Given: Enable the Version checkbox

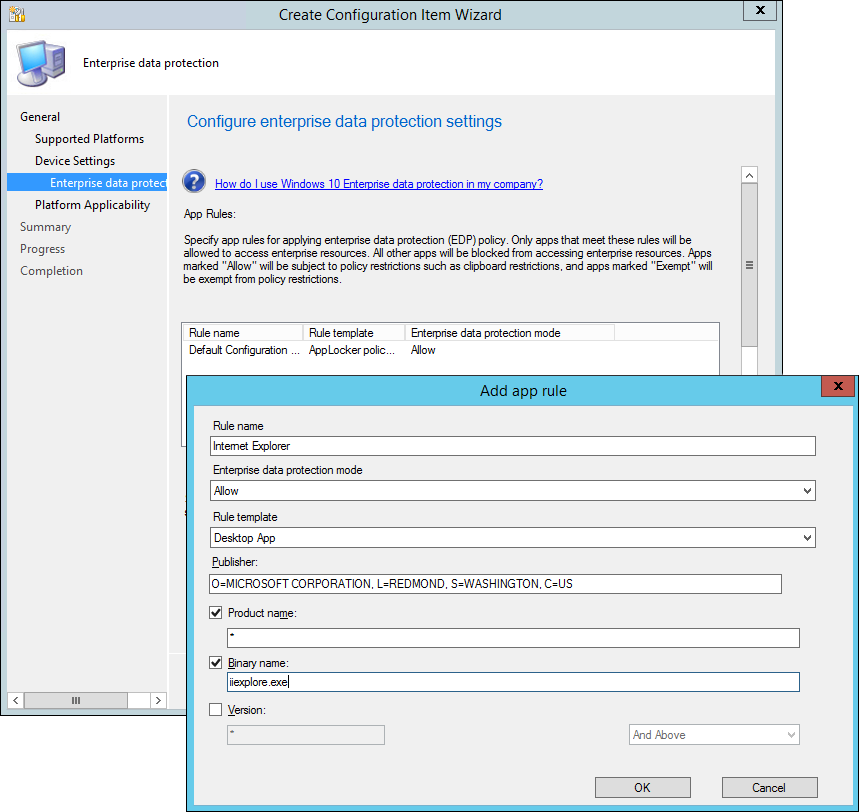Looking at the screenshot, I should tap(216, 710).
